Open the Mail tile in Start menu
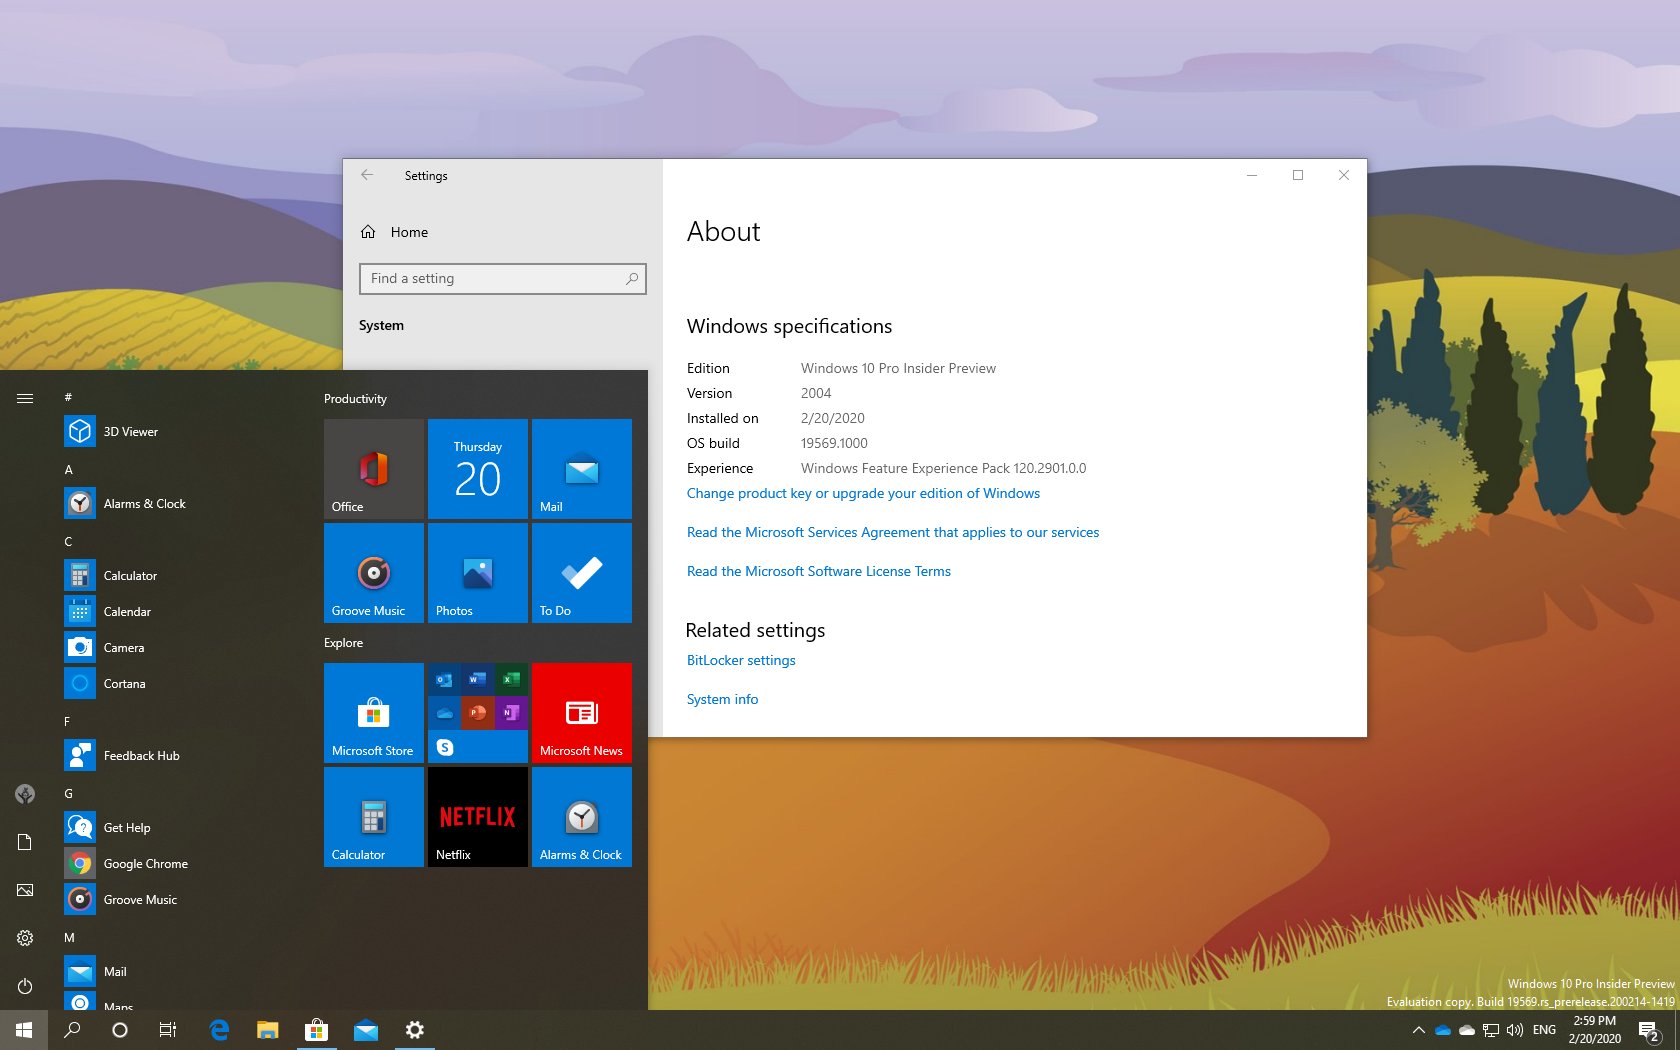Screen dimensions: 1680x1050 [582, 469]
